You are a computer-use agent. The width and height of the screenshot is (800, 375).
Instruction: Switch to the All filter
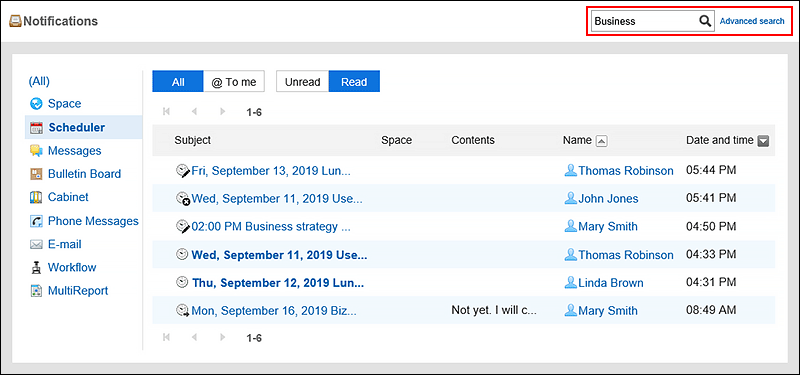tap(178, 82)
